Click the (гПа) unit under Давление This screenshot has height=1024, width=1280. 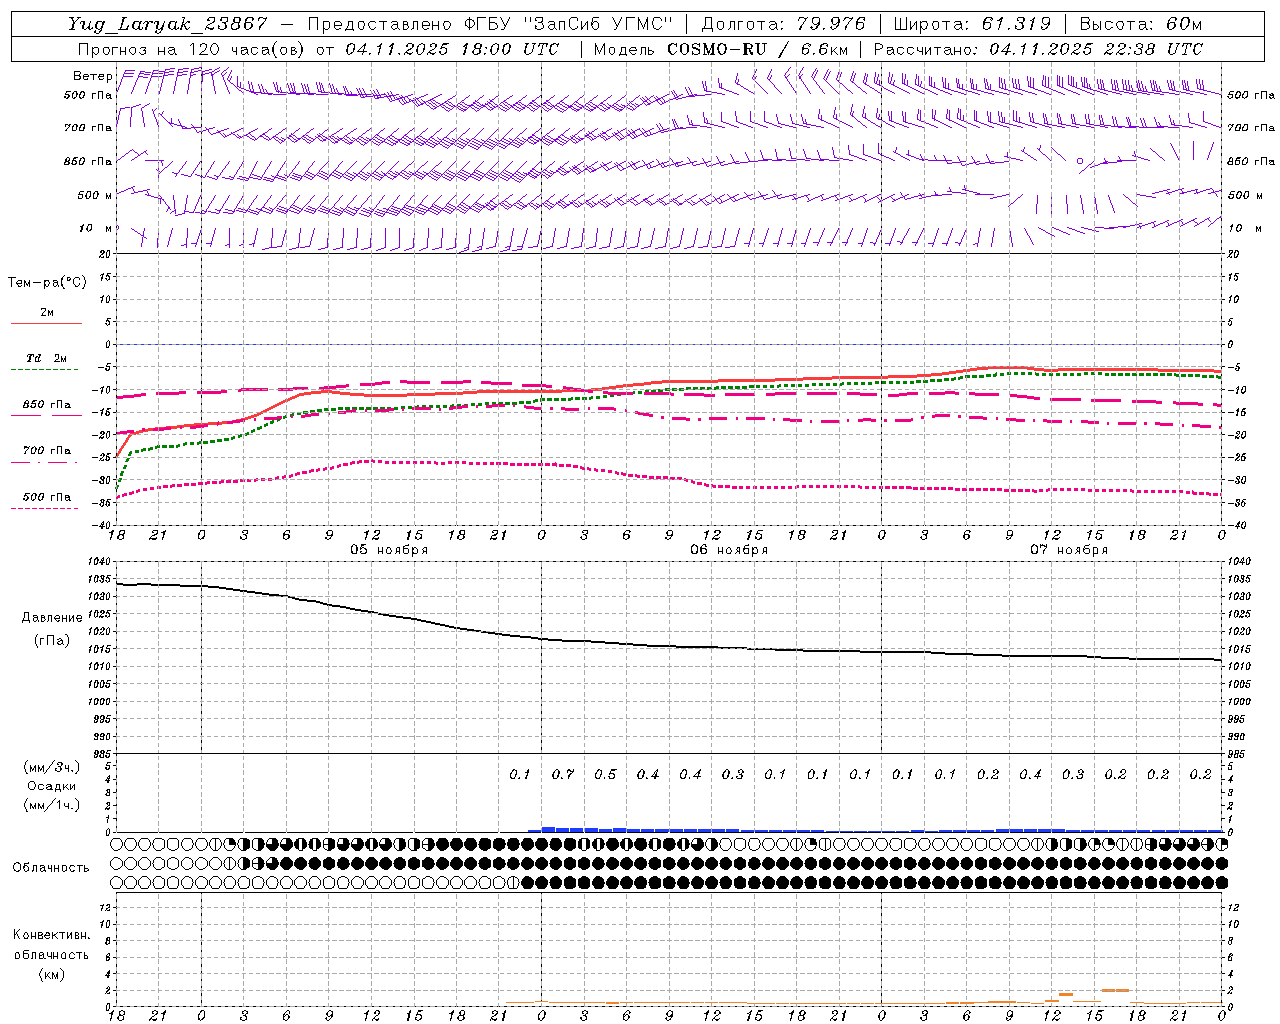52,641
